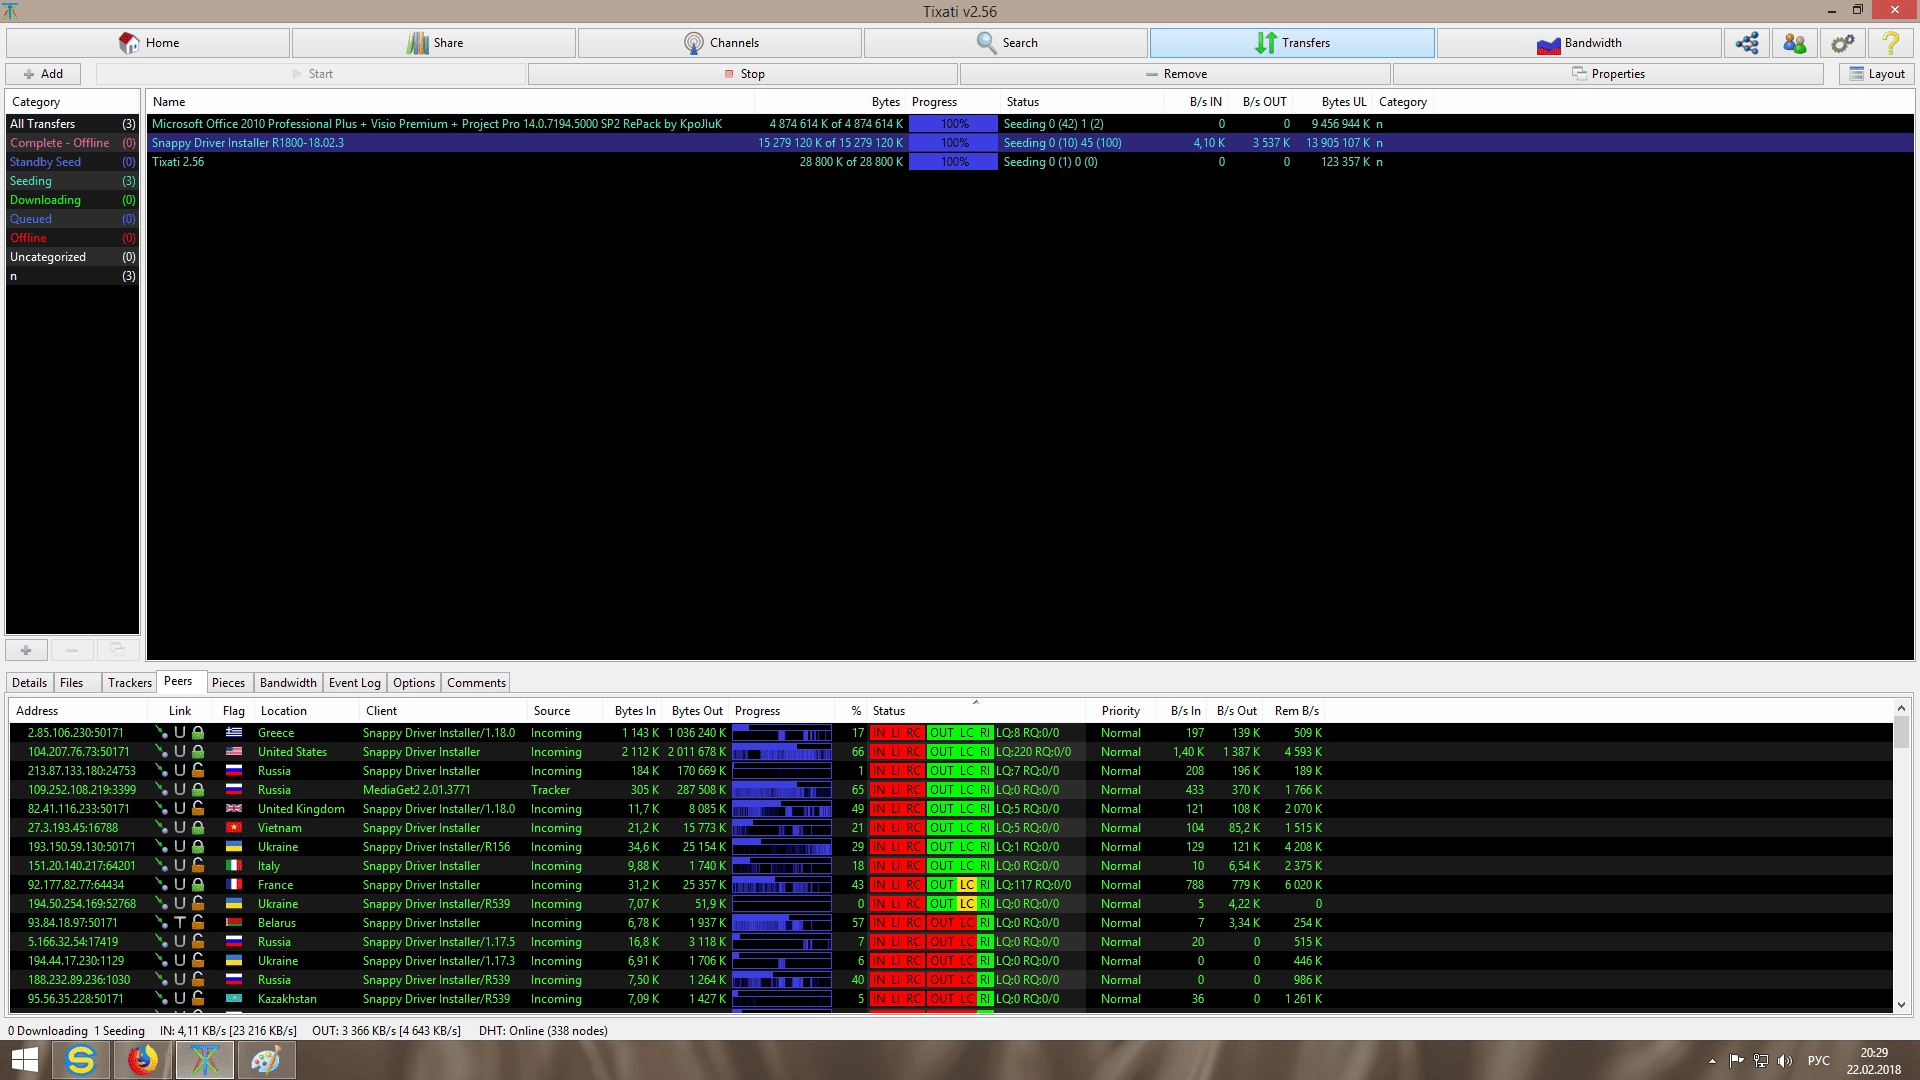Click the Vietnam flag icon

click(x=234, y=828)
